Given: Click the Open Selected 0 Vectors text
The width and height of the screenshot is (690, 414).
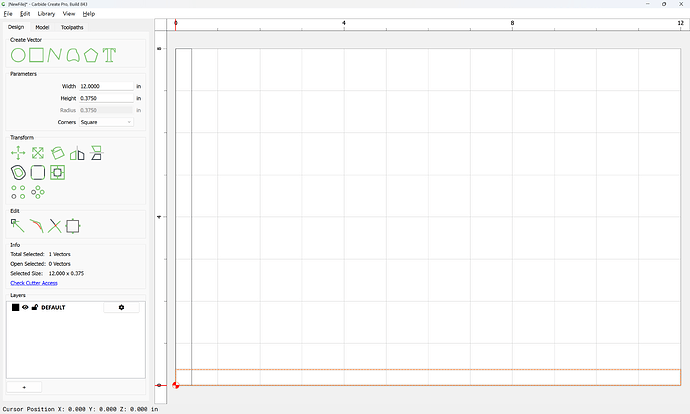Looking at the screenshot, I should click(40, 264).
